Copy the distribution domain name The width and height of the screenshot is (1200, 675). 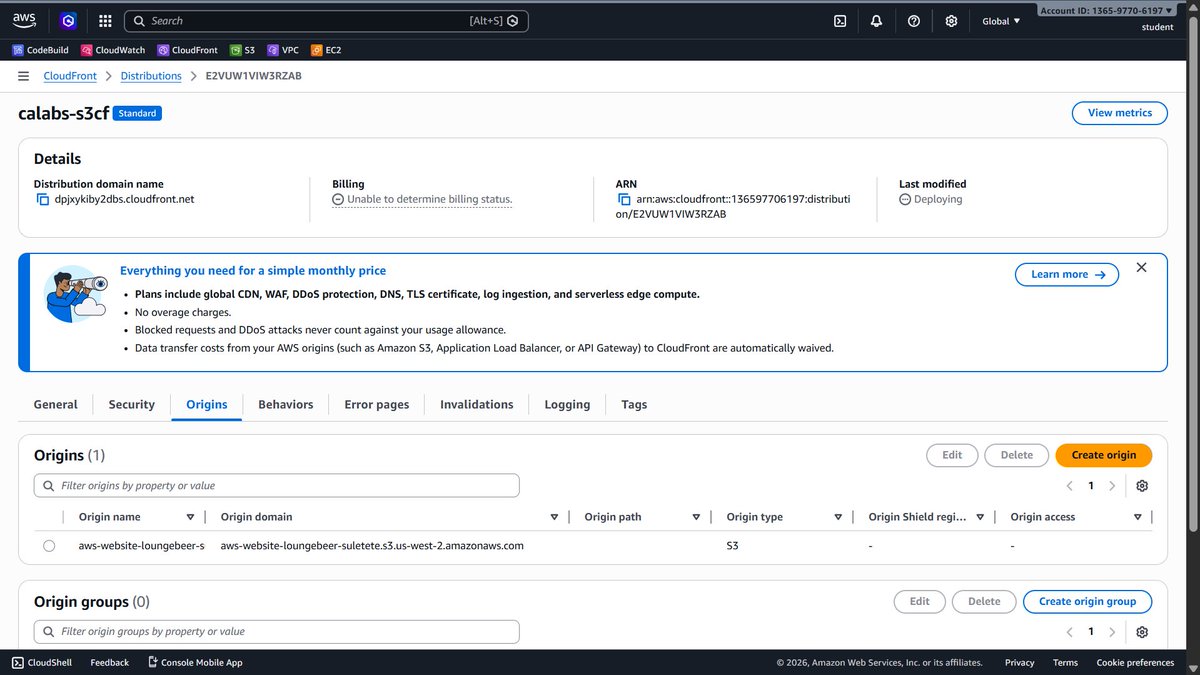click(42, 199)
